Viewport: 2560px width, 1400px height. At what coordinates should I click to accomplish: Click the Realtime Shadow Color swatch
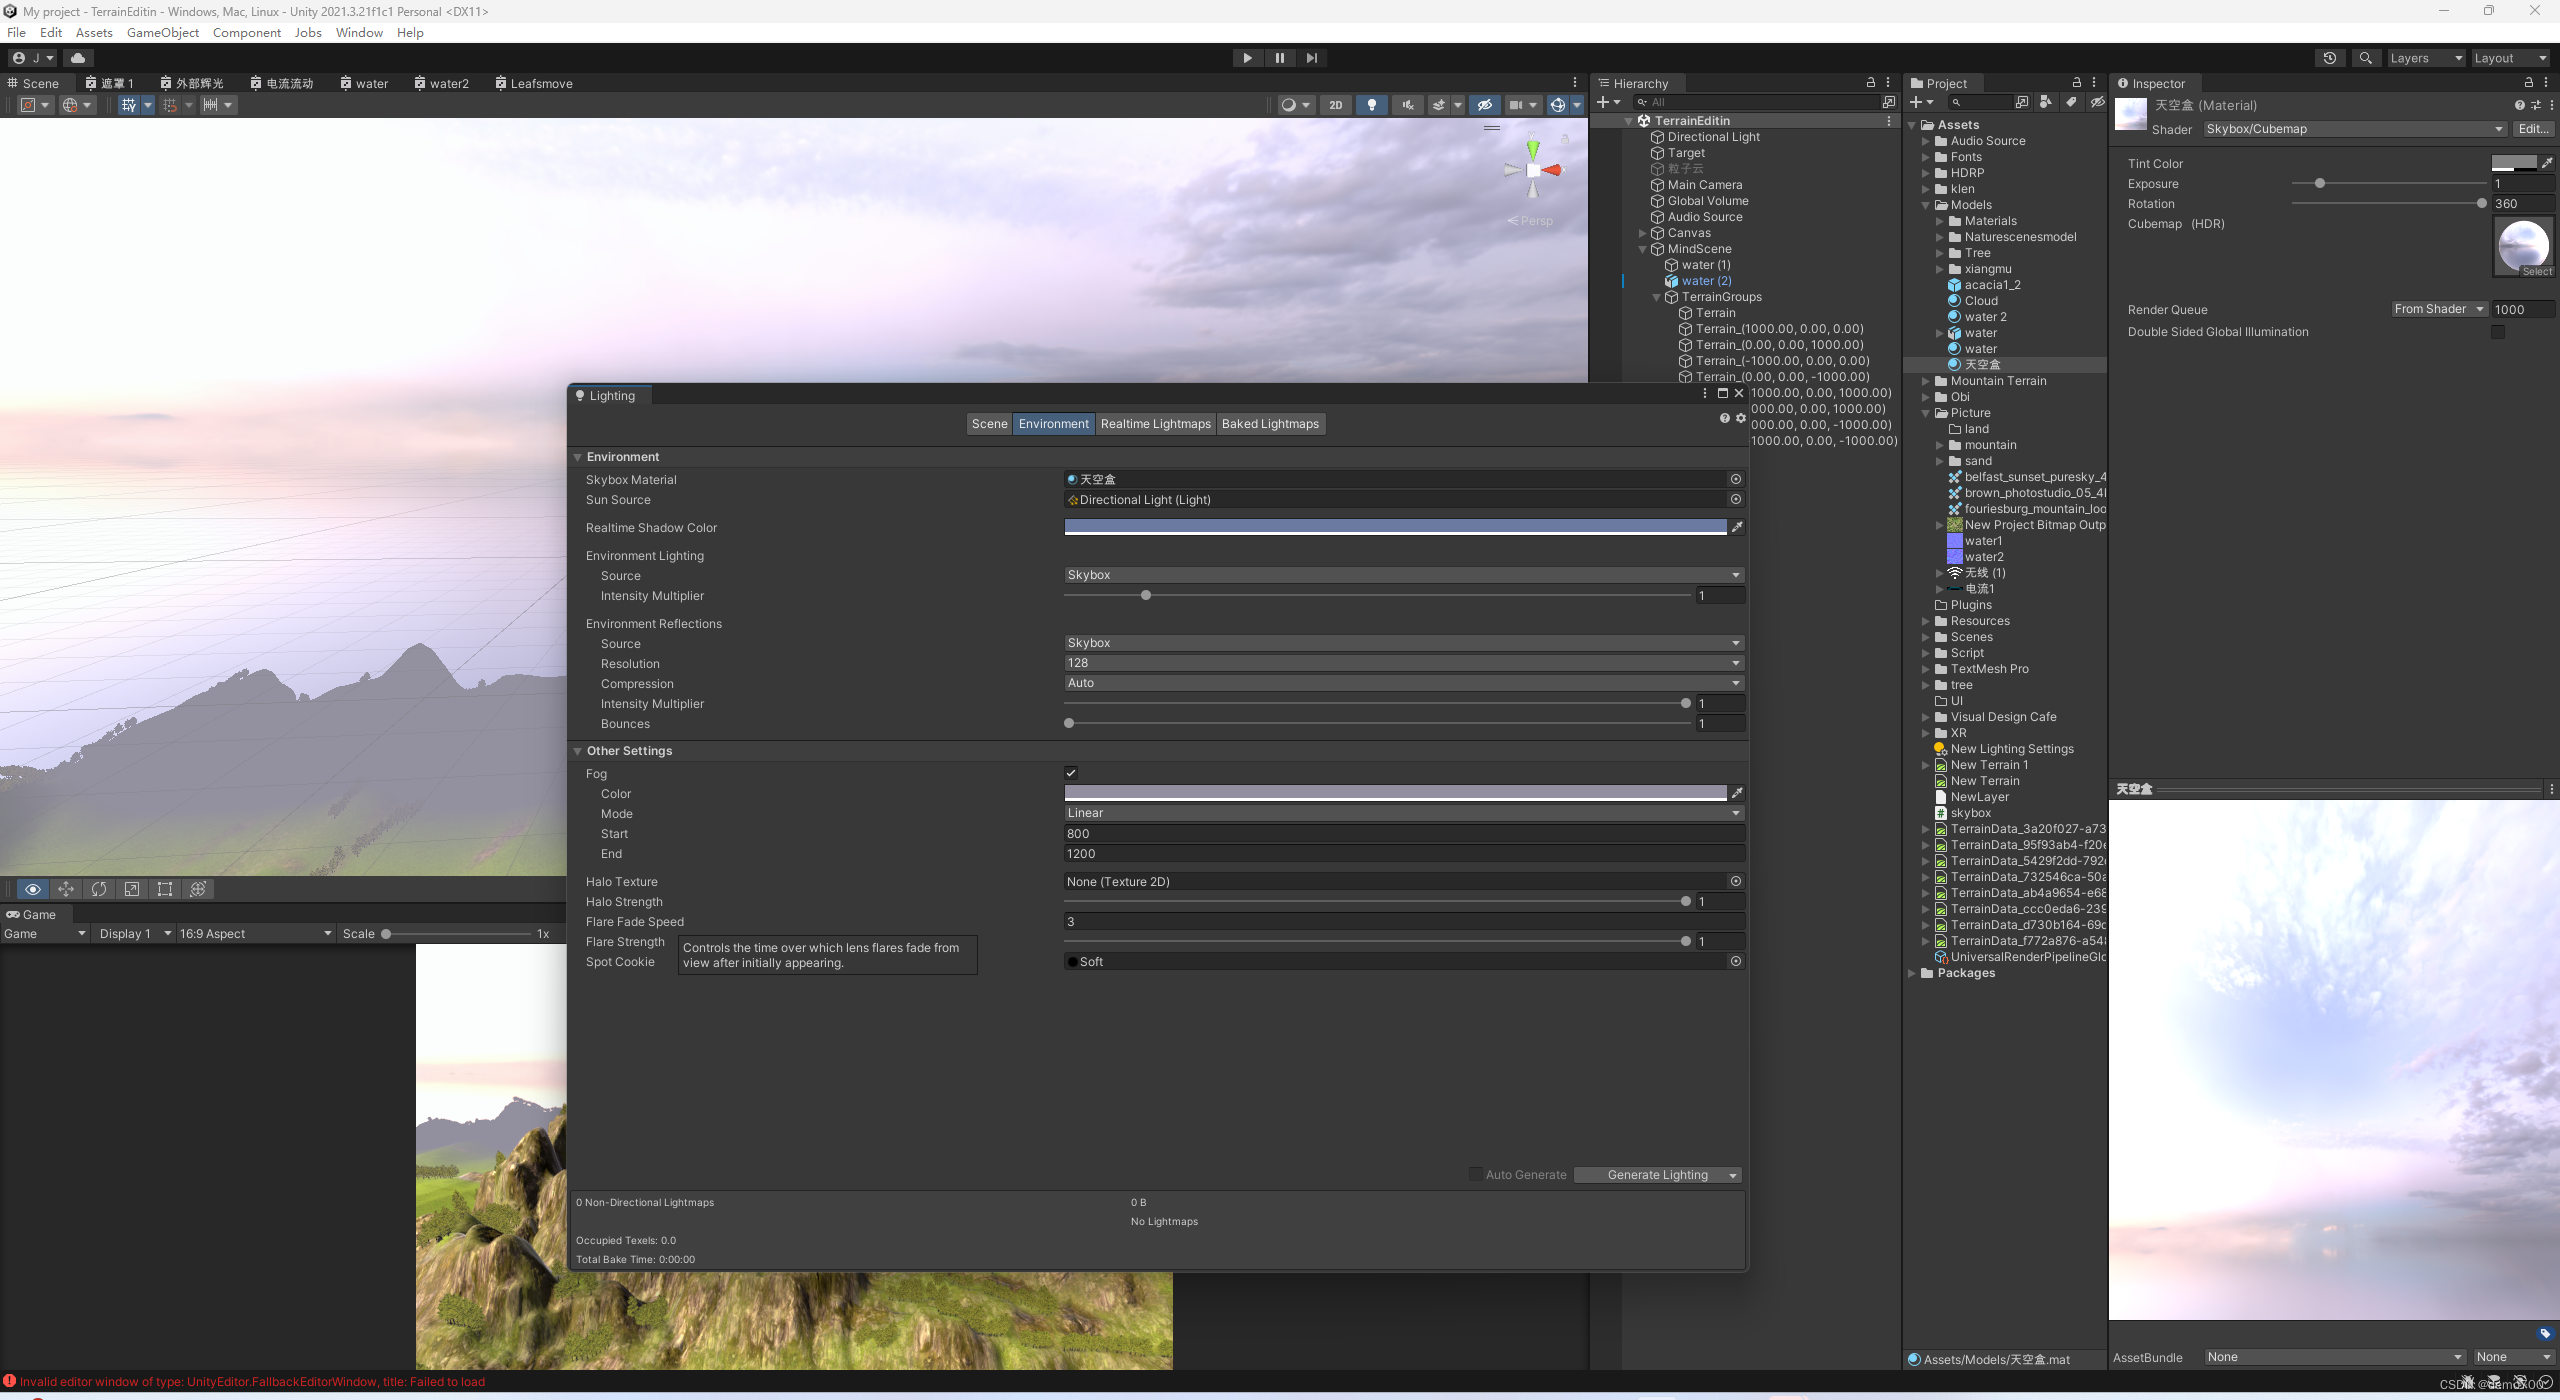[1394, 527]
